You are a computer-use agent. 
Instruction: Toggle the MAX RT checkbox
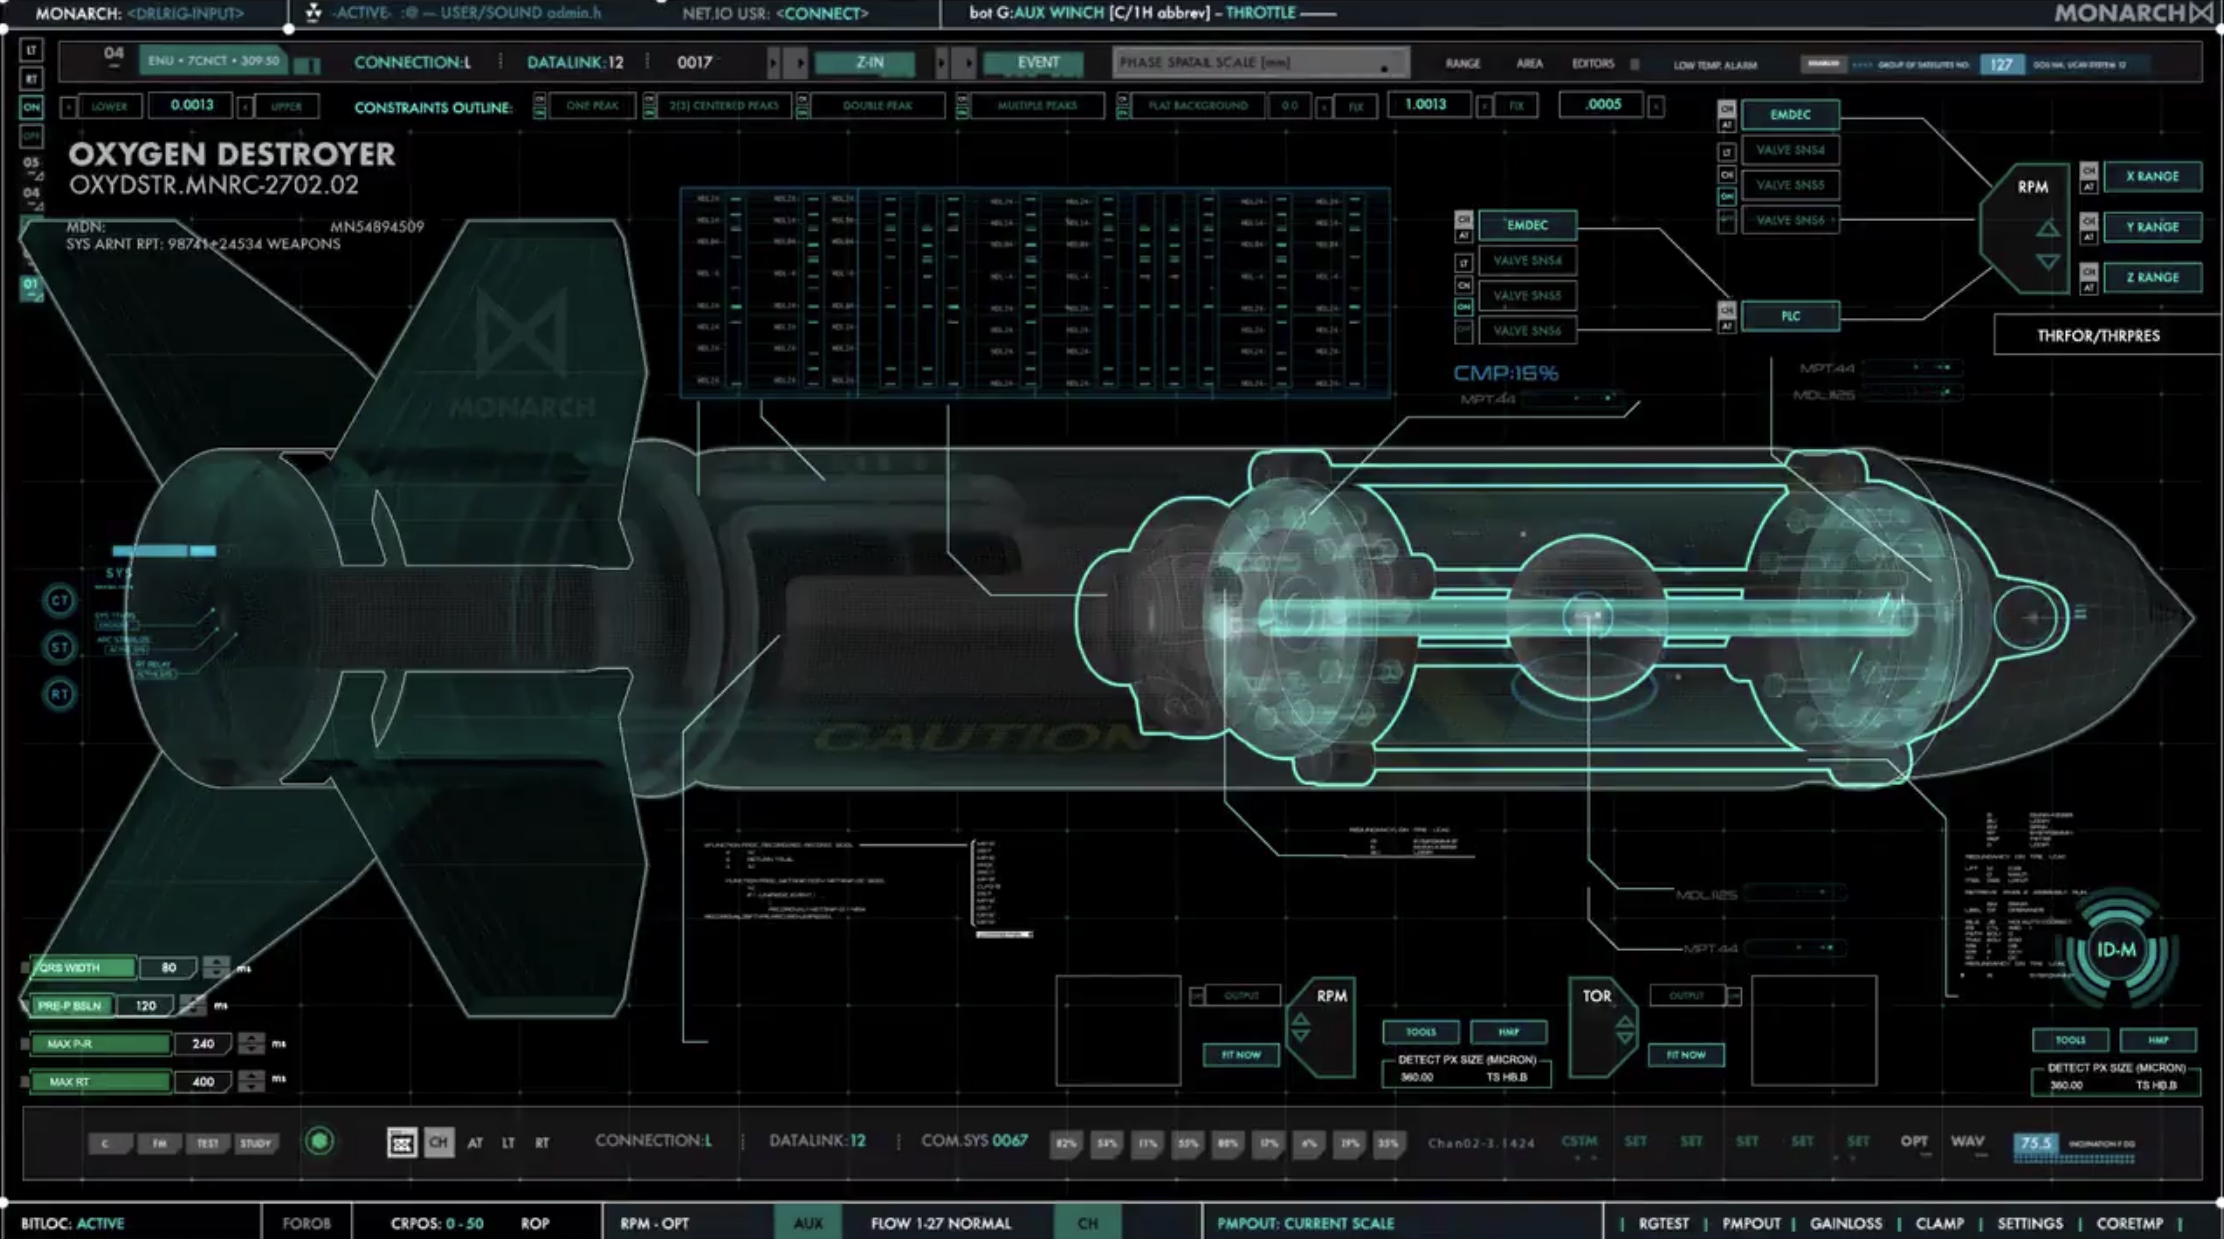(26, 1082)
